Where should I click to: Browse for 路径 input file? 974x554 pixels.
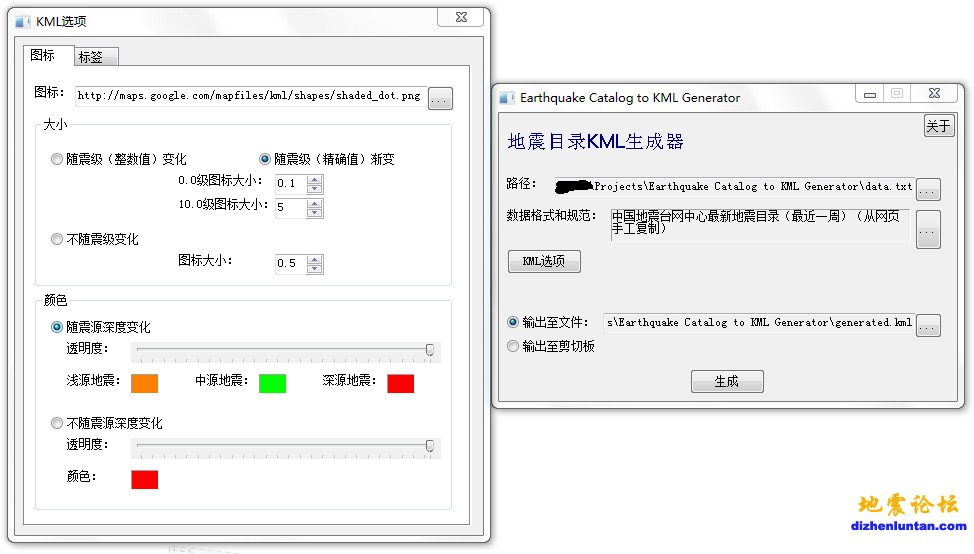click(928, 189)
